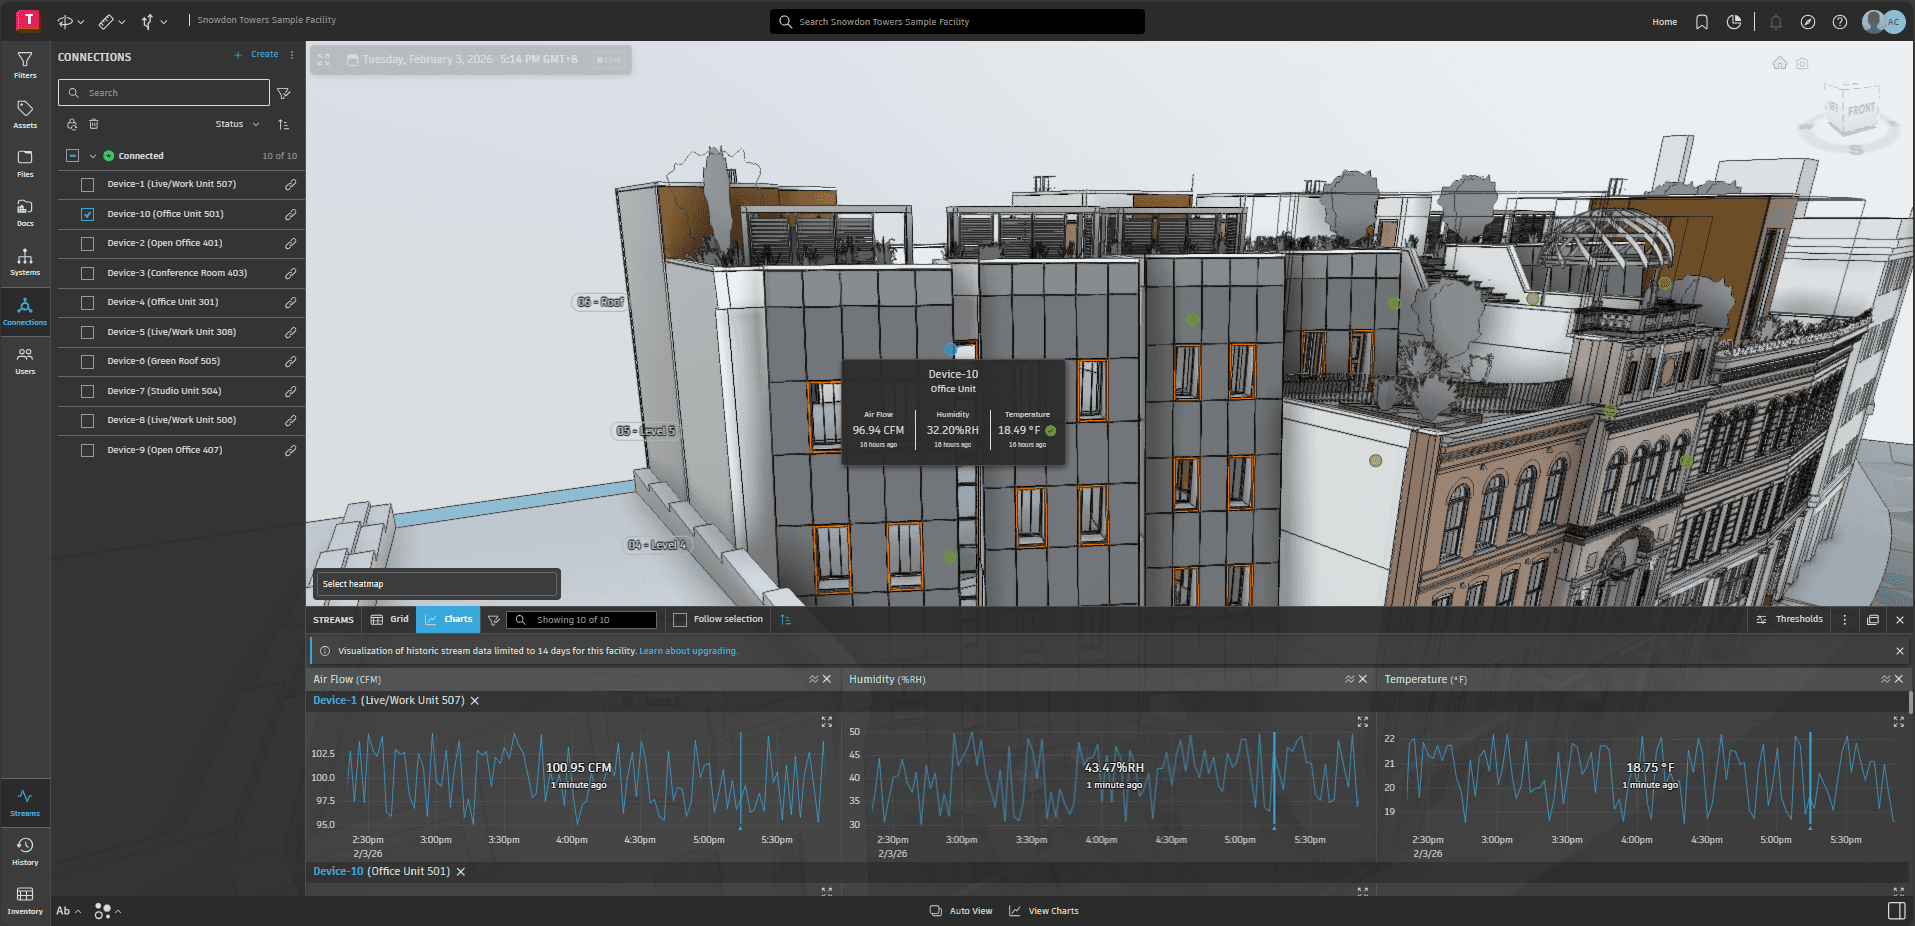Screen dimensions: 1915x926
Task: Collapse the Connected devices group
Action: tap(93, 155)
